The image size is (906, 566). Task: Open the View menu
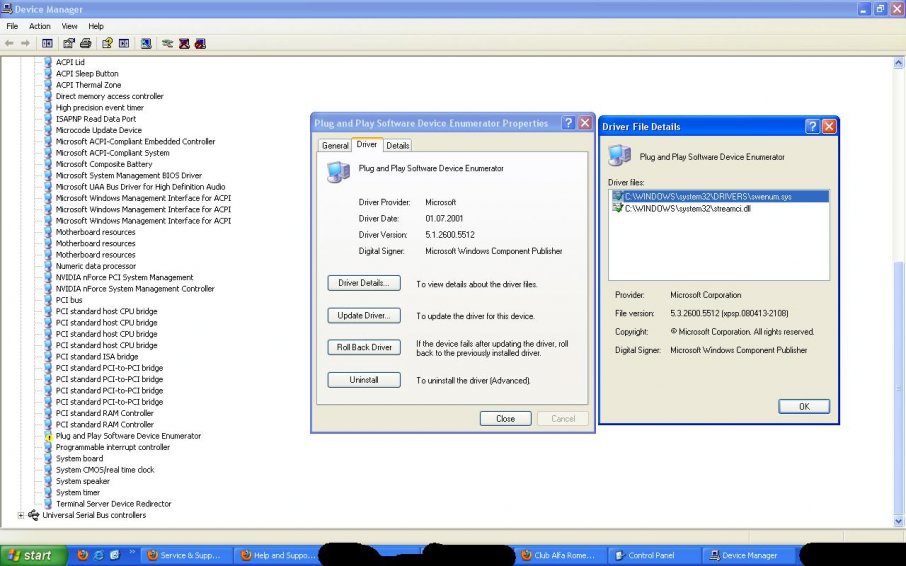click(69, 26)
